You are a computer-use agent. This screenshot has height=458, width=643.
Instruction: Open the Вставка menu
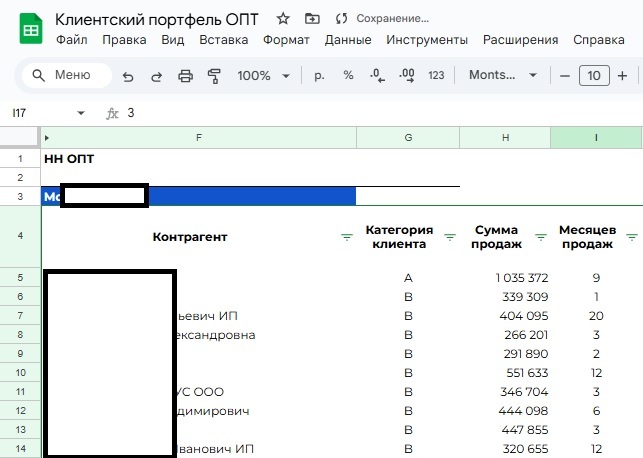coord(224,40)
